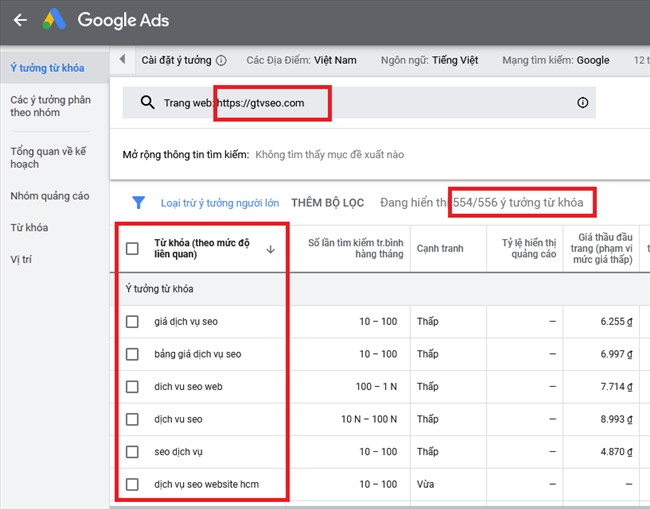
Task: Sort by the Từ khóa column arrow
Action: (x=270, y=249)
